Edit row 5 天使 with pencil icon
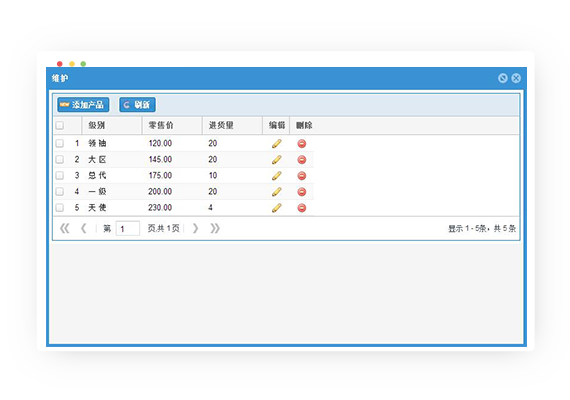 pos(277,208)
